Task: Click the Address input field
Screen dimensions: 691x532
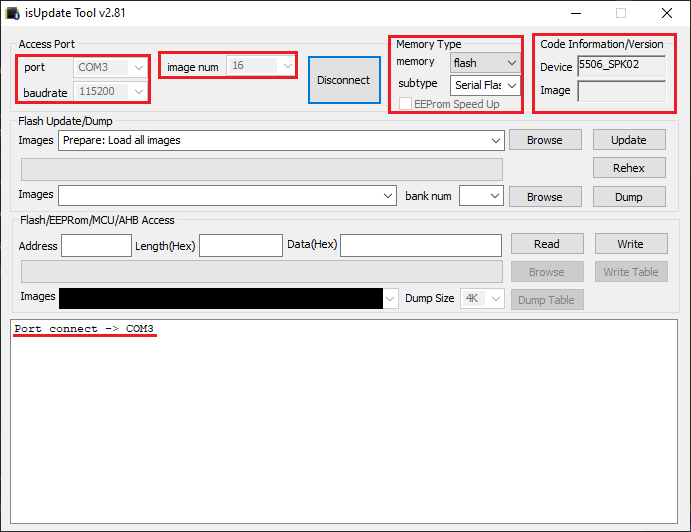Action: pyautogui.click(x=97, y=246)
